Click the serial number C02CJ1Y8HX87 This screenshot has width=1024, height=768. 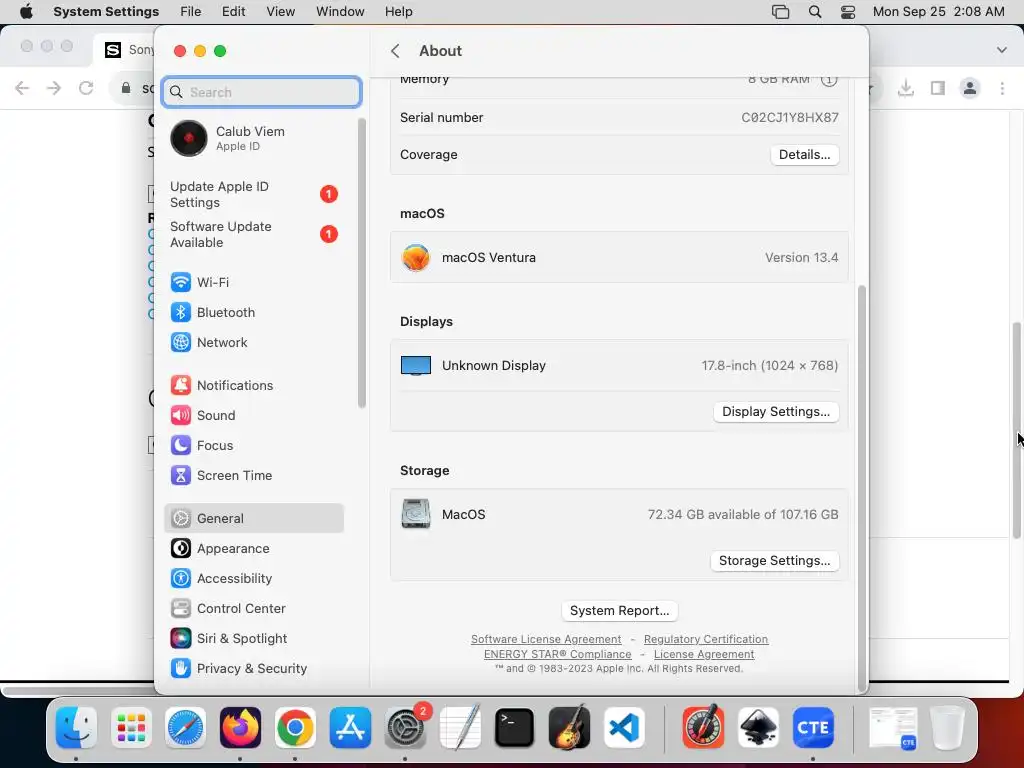tap(790, 118)
